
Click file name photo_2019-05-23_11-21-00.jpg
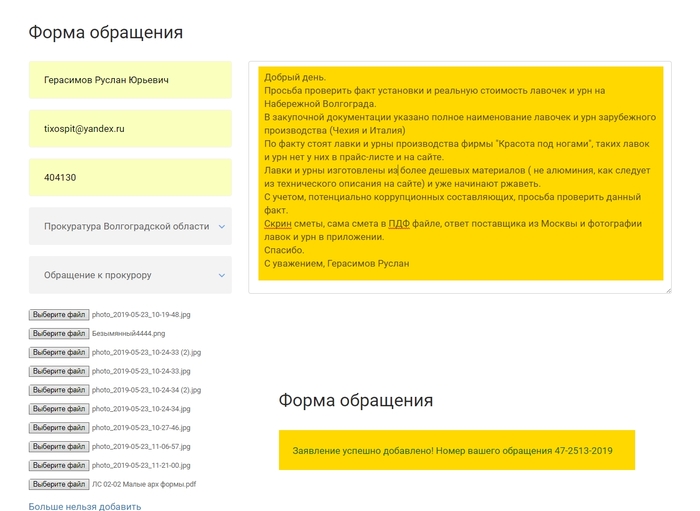(141, 465)
